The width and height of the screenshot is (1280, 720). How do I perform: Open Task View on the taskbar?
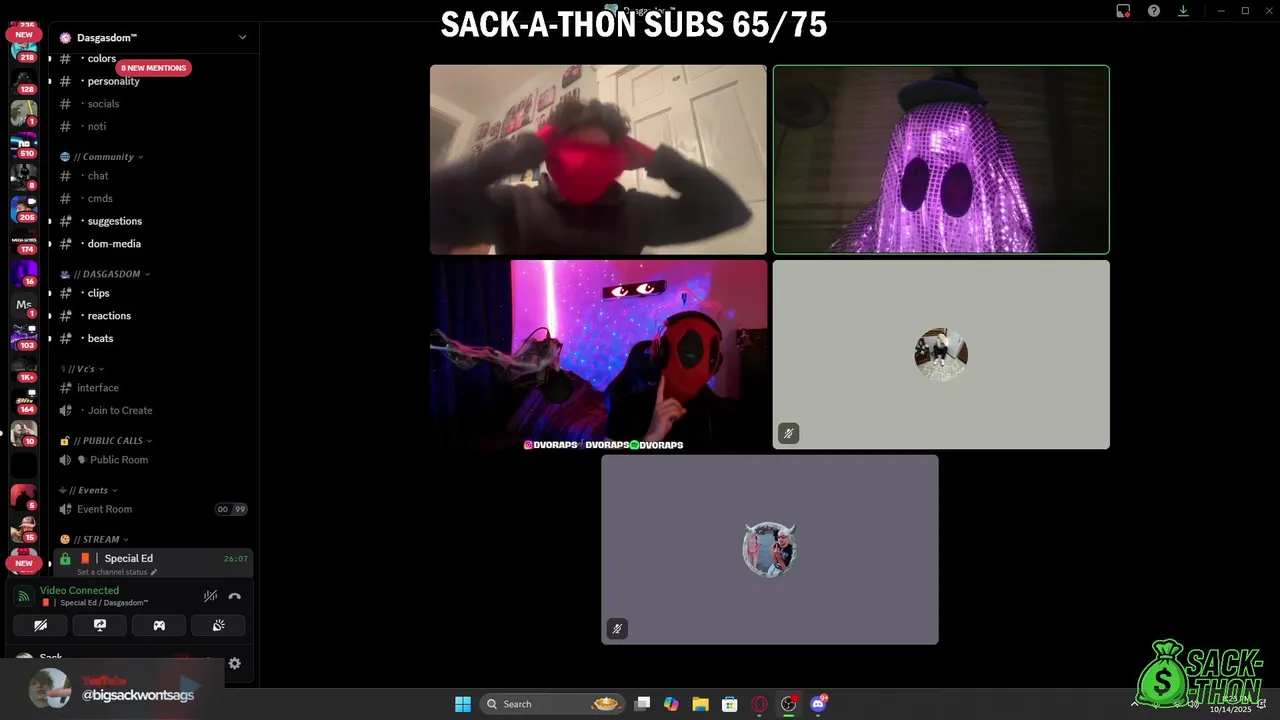click(643, 704)
